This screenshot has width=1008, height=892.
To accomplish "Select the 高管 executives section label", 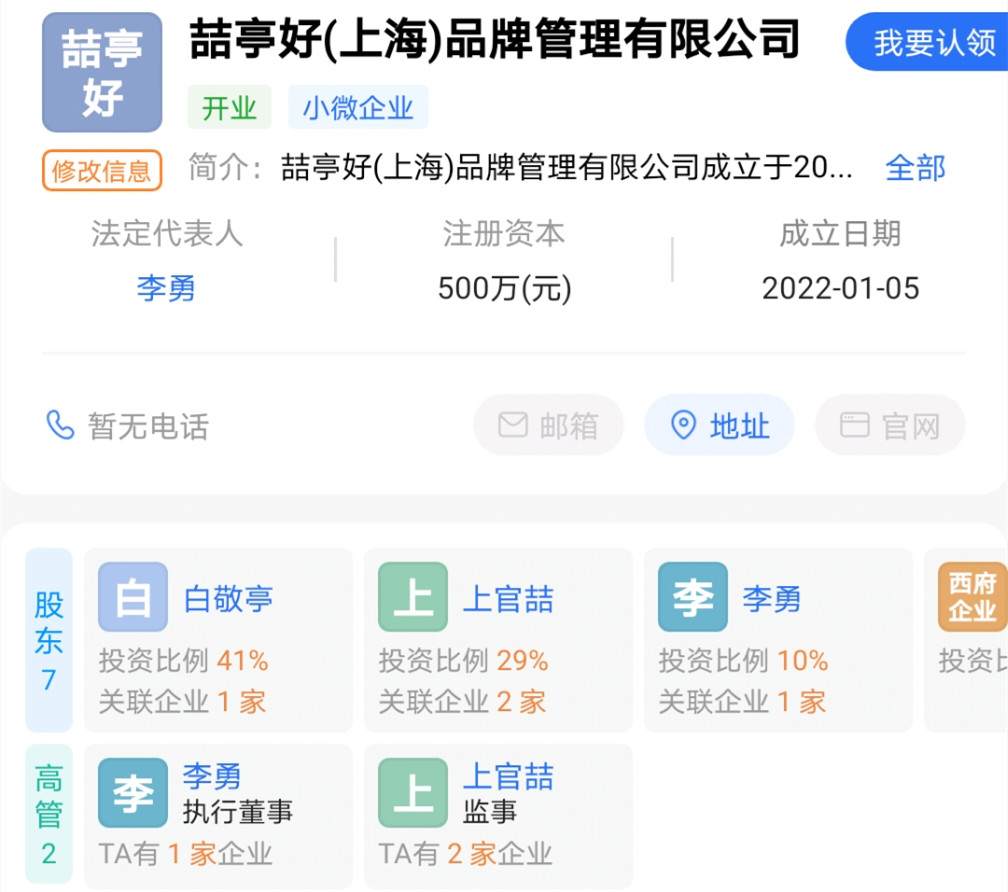I will 49,808.
